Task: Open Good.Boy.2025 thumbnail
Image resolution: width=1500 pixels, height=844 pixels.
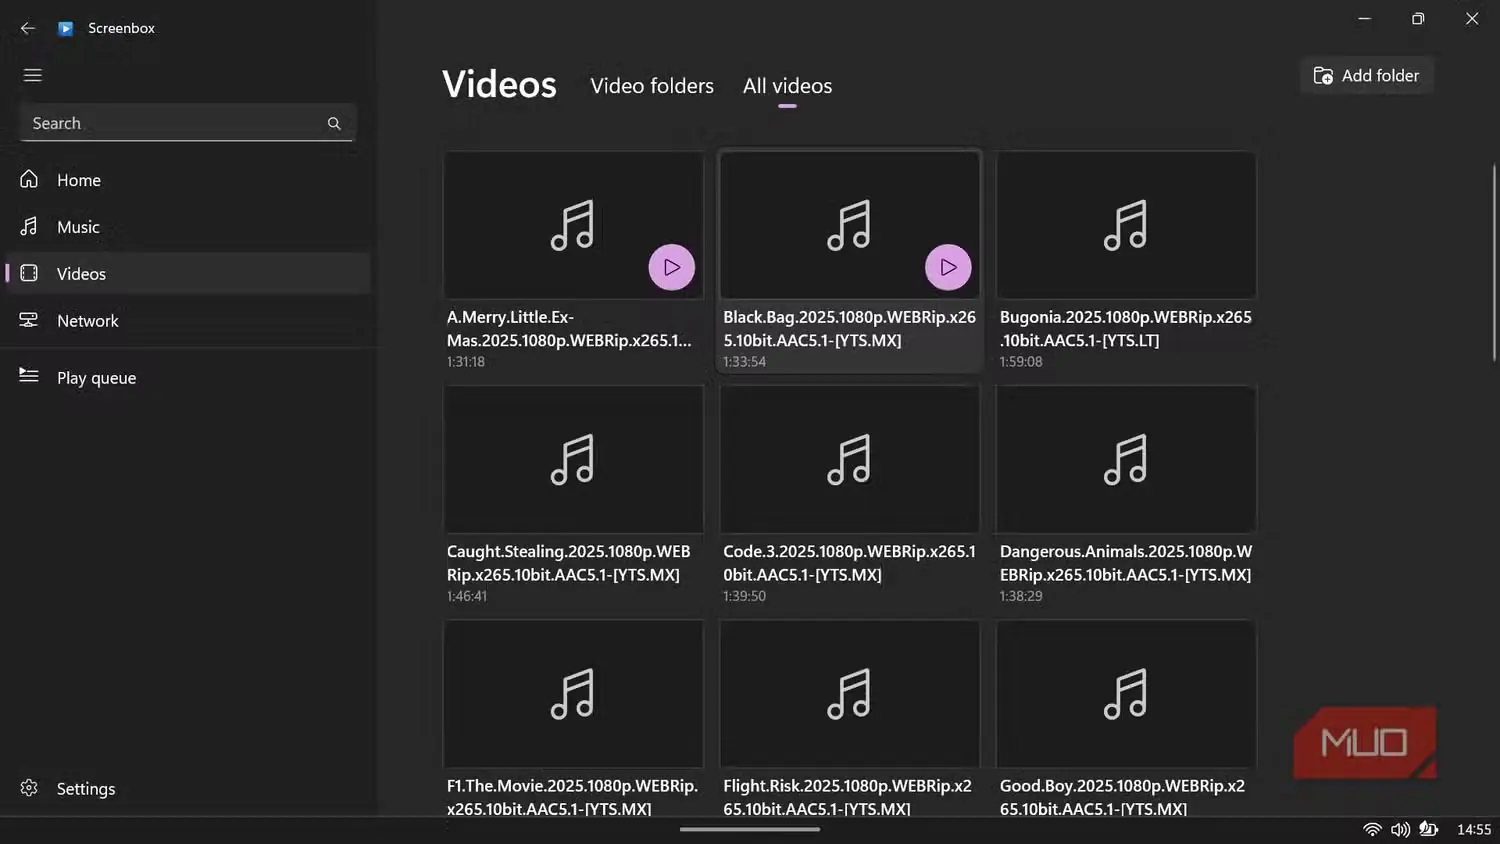Action: click(1126, 694)
